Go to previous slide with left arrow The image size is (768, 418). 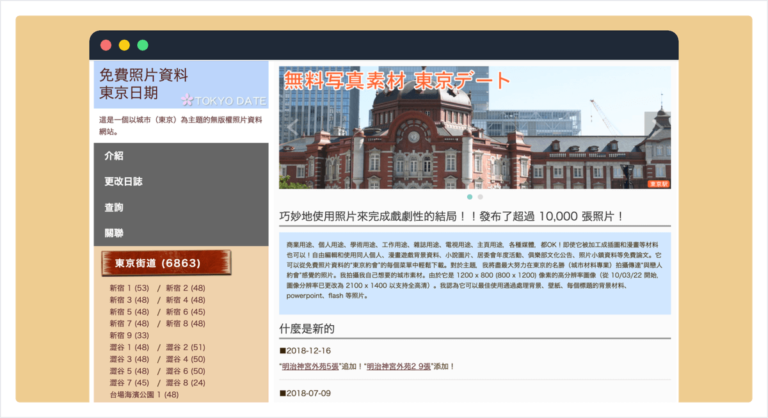[x=292, y=127]
